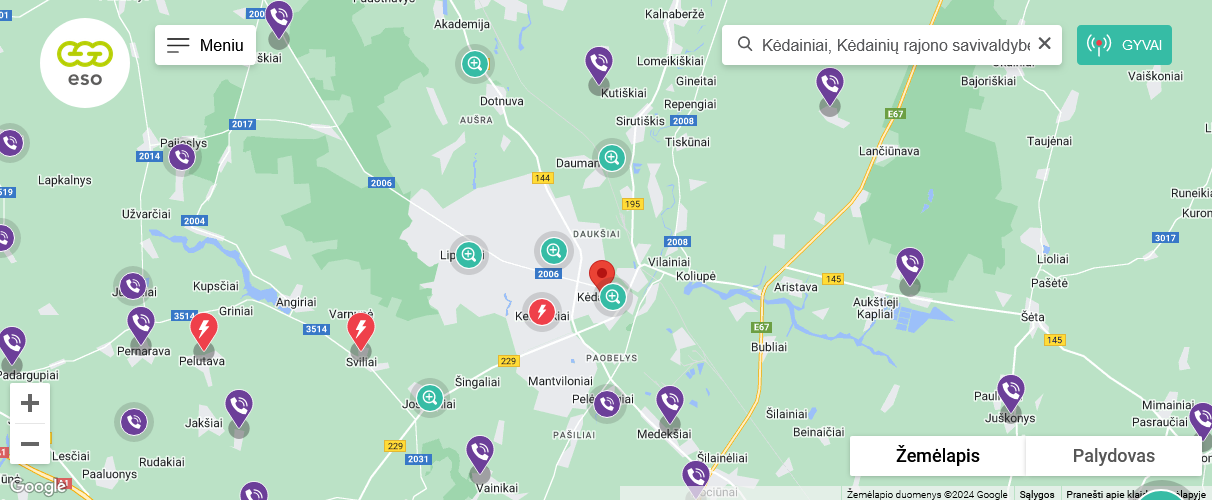Toggle the GYVAI live button
This screenshot has width=1212, height=500.
1124,45
